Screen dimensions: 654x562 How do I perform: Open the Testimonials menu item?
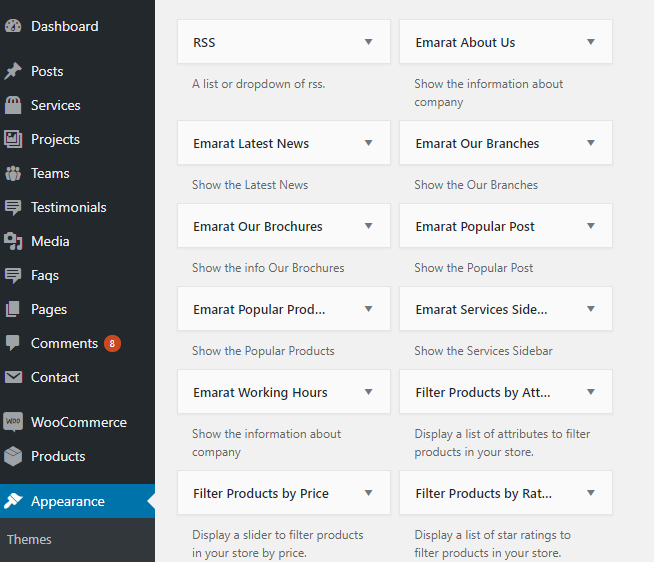pyautogui.click(x=68, y=207)
